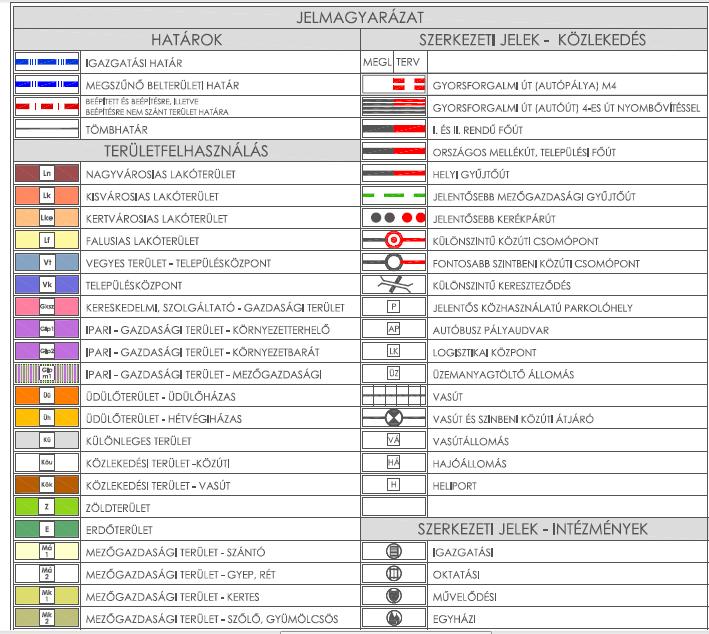Click the LK logisztikai központ symbol
The width and height of the screenshot is (709, 634).
[394, 351]
